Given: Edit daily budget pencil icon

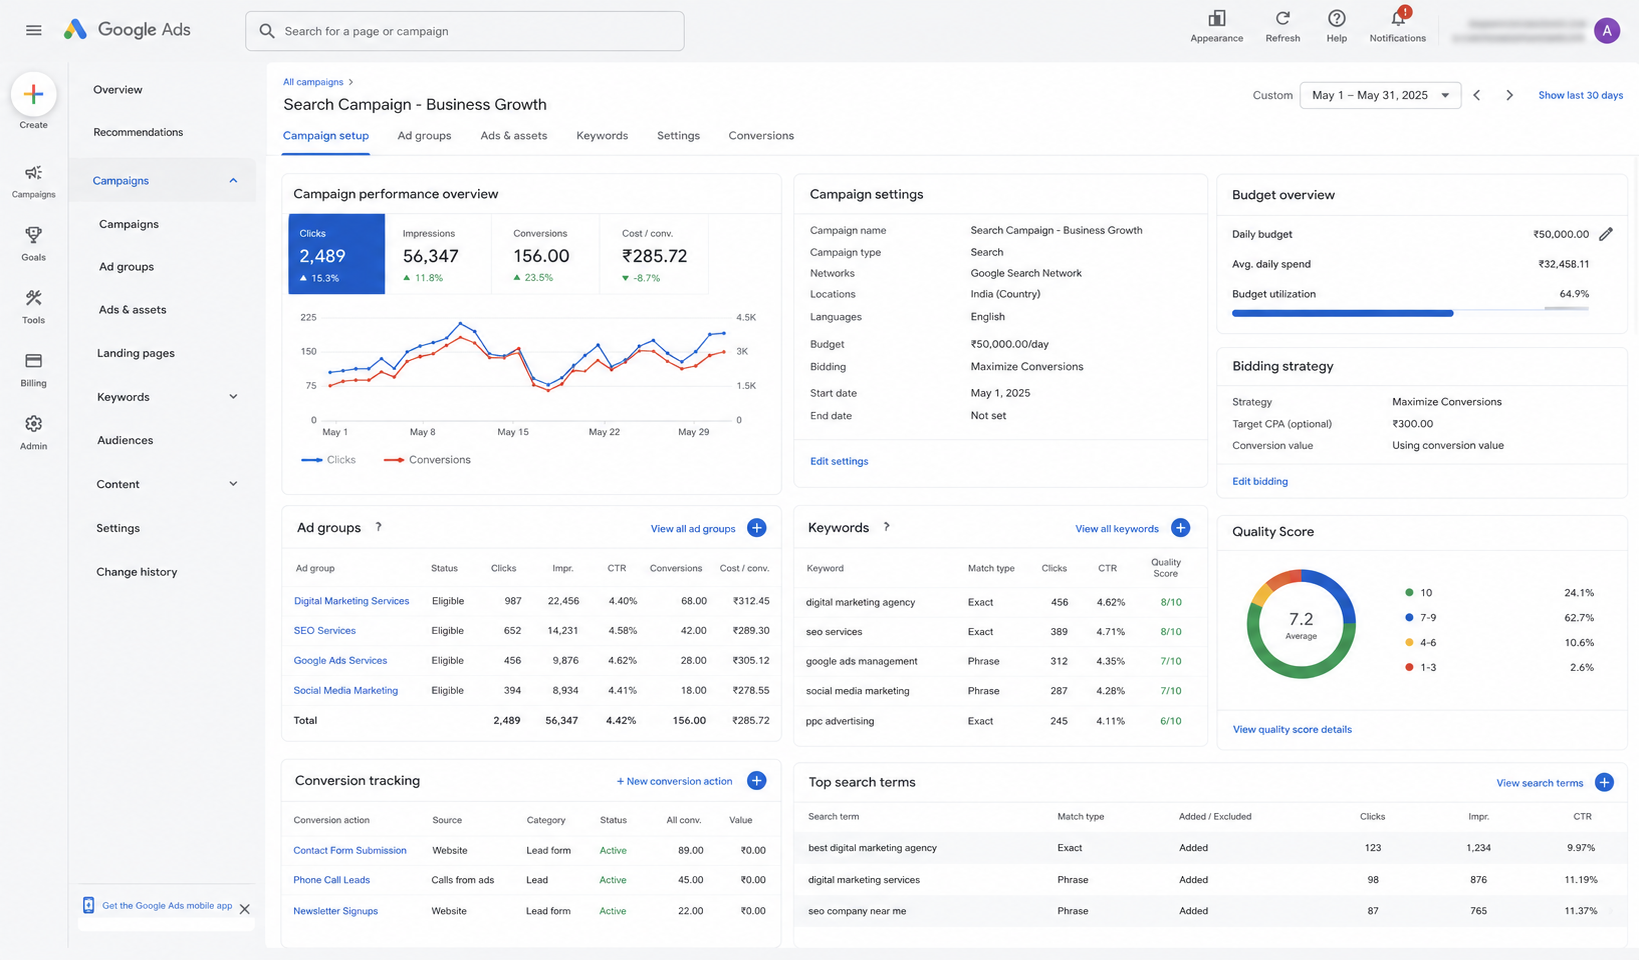Looking at the screenshot, I should (1605, 234).
